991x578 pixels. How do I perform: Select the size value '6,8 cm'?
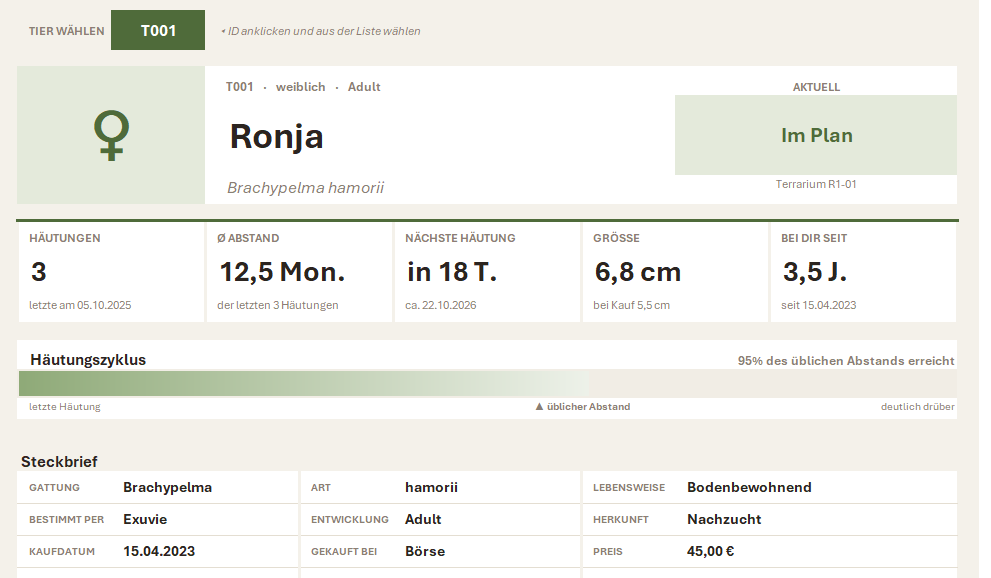pyautogui.click(x=638, y=272)
